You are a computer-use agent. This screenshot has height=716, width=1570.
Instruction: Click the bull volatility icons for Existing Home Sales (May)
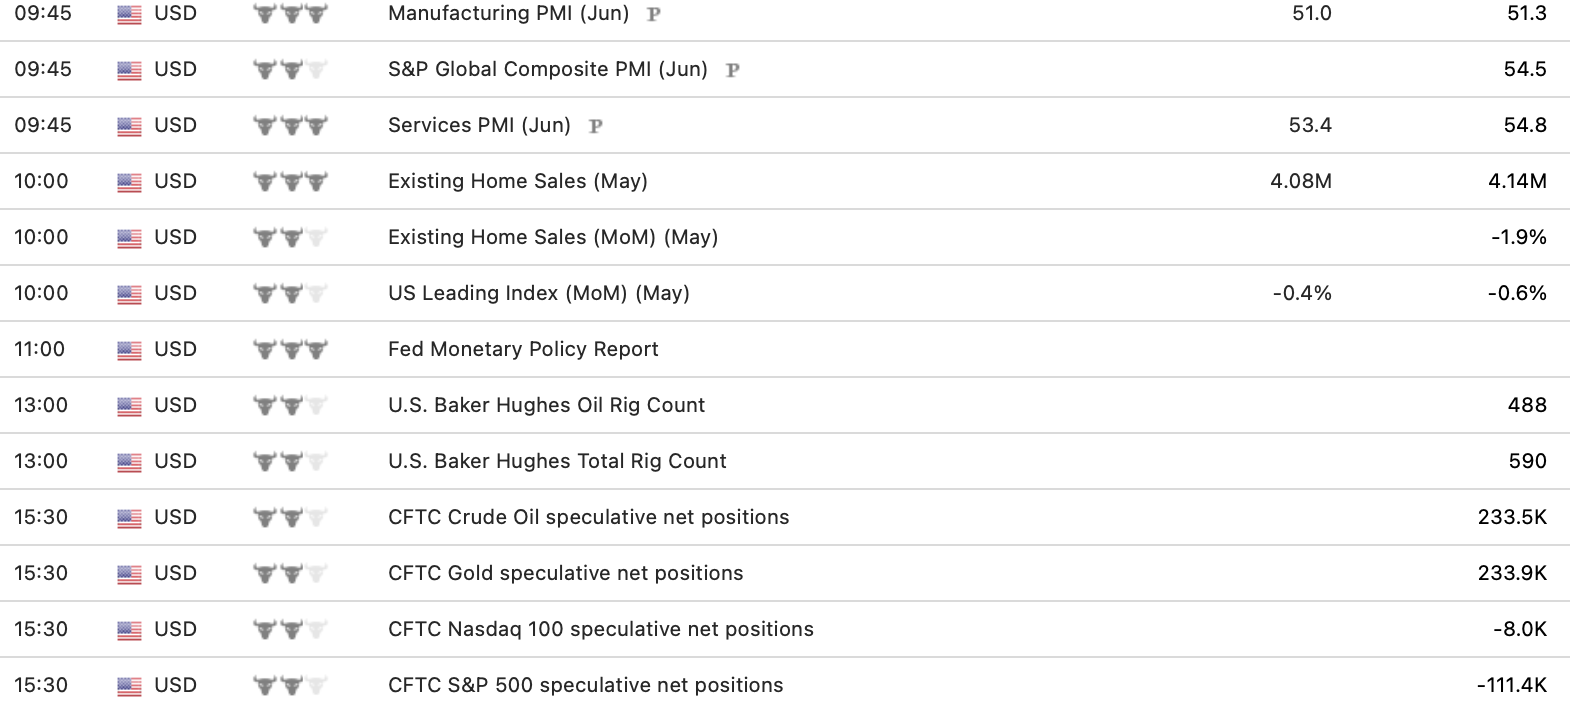290,182
